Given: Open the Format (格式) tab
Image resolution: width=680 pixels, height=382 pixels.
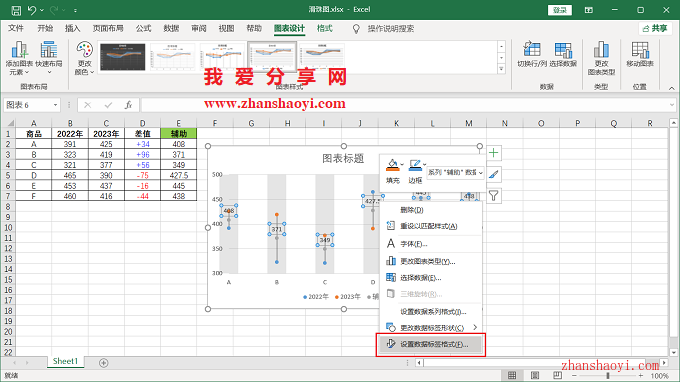Looking at the screenshot, I should tap(324, 29).
